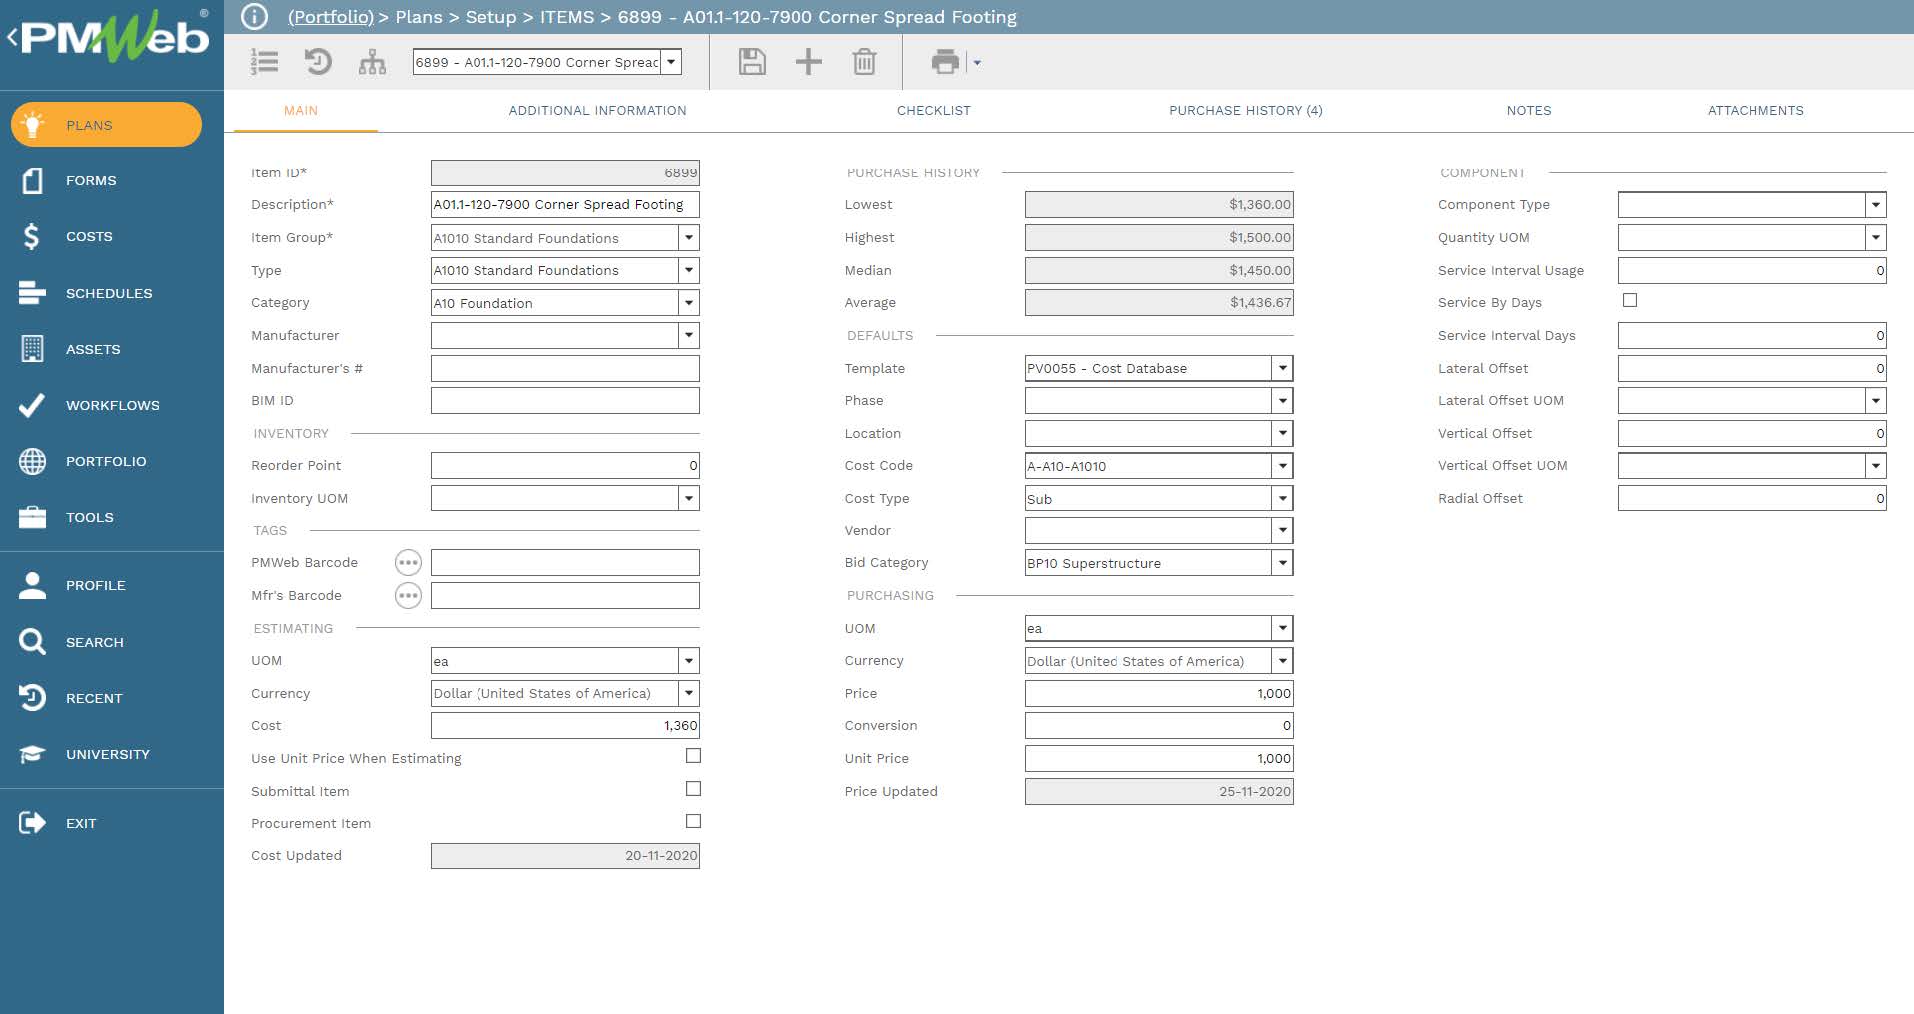Expand the Cost Code dropdown
Screen dimensions: 1914x1014
pos(1282,466)
